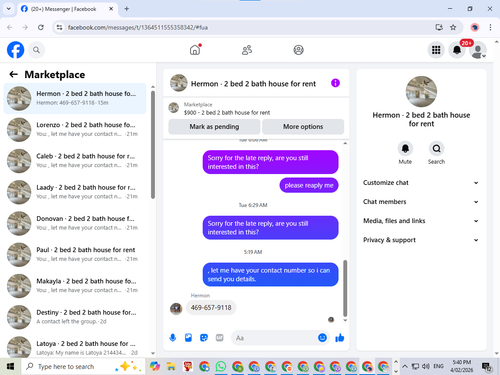Image resolution: width=500 pixels, height=375 pixels.
Task: Click the message input field Aa
Action: (x=274, y=338)
